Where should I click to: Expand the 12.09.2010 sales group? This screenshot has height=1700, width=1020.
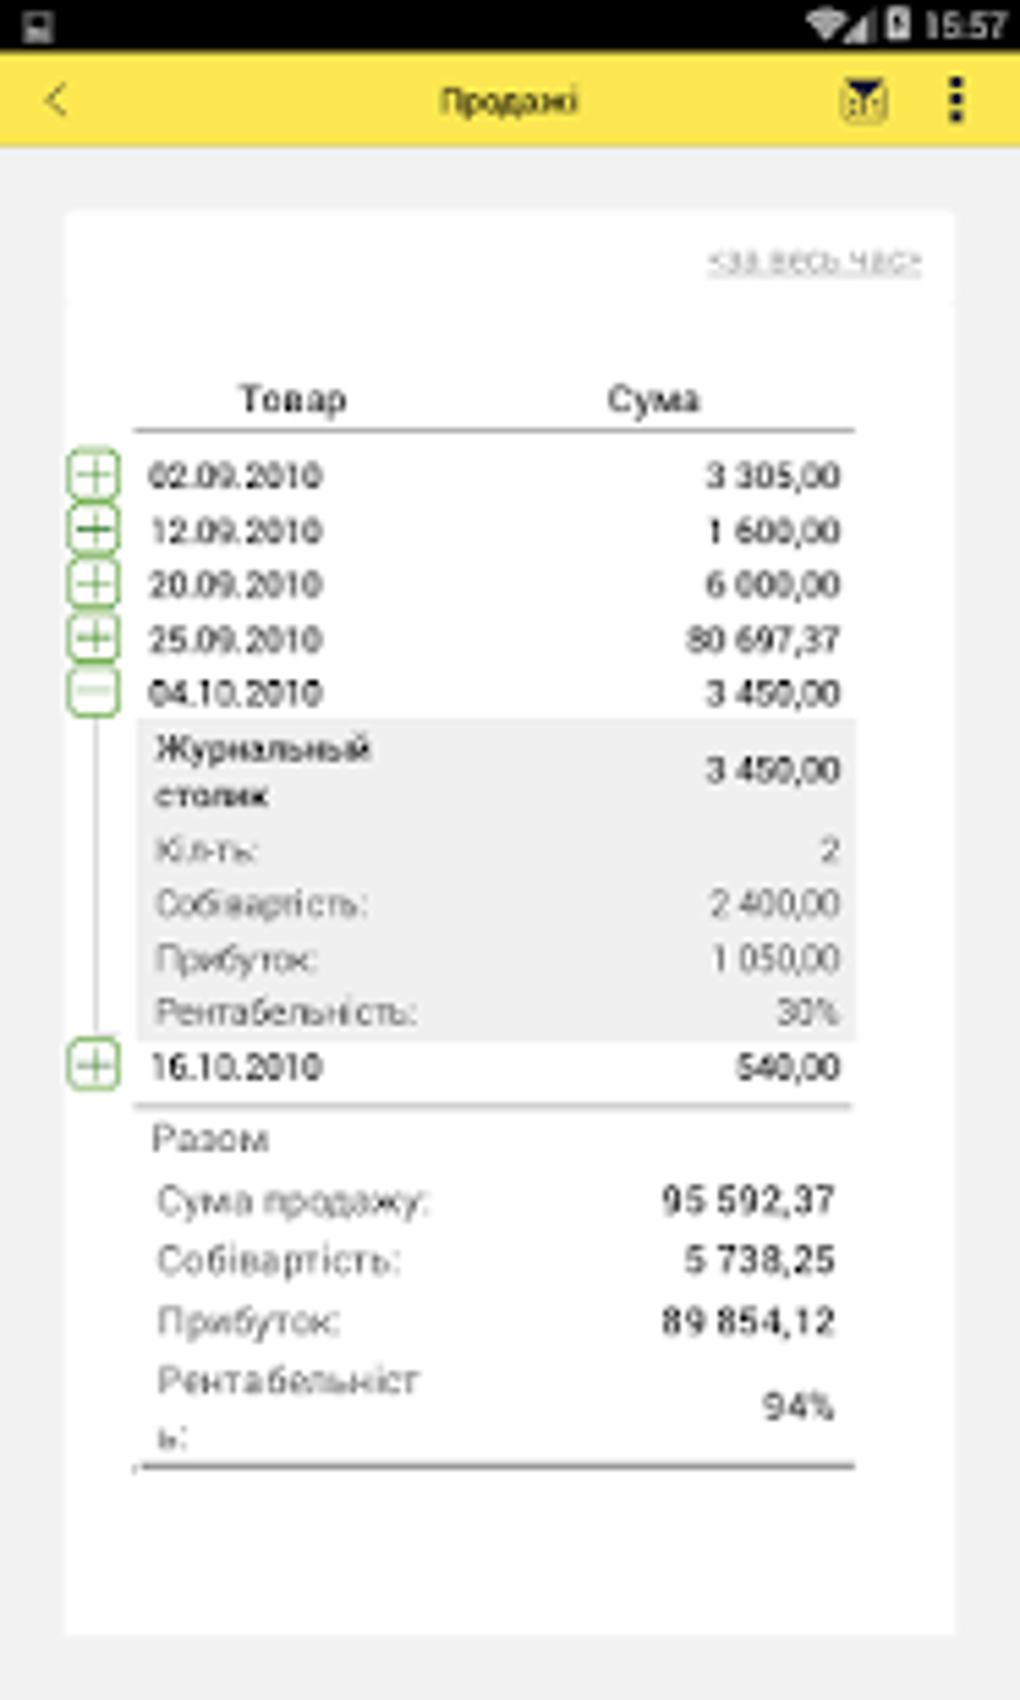point(94,529)
